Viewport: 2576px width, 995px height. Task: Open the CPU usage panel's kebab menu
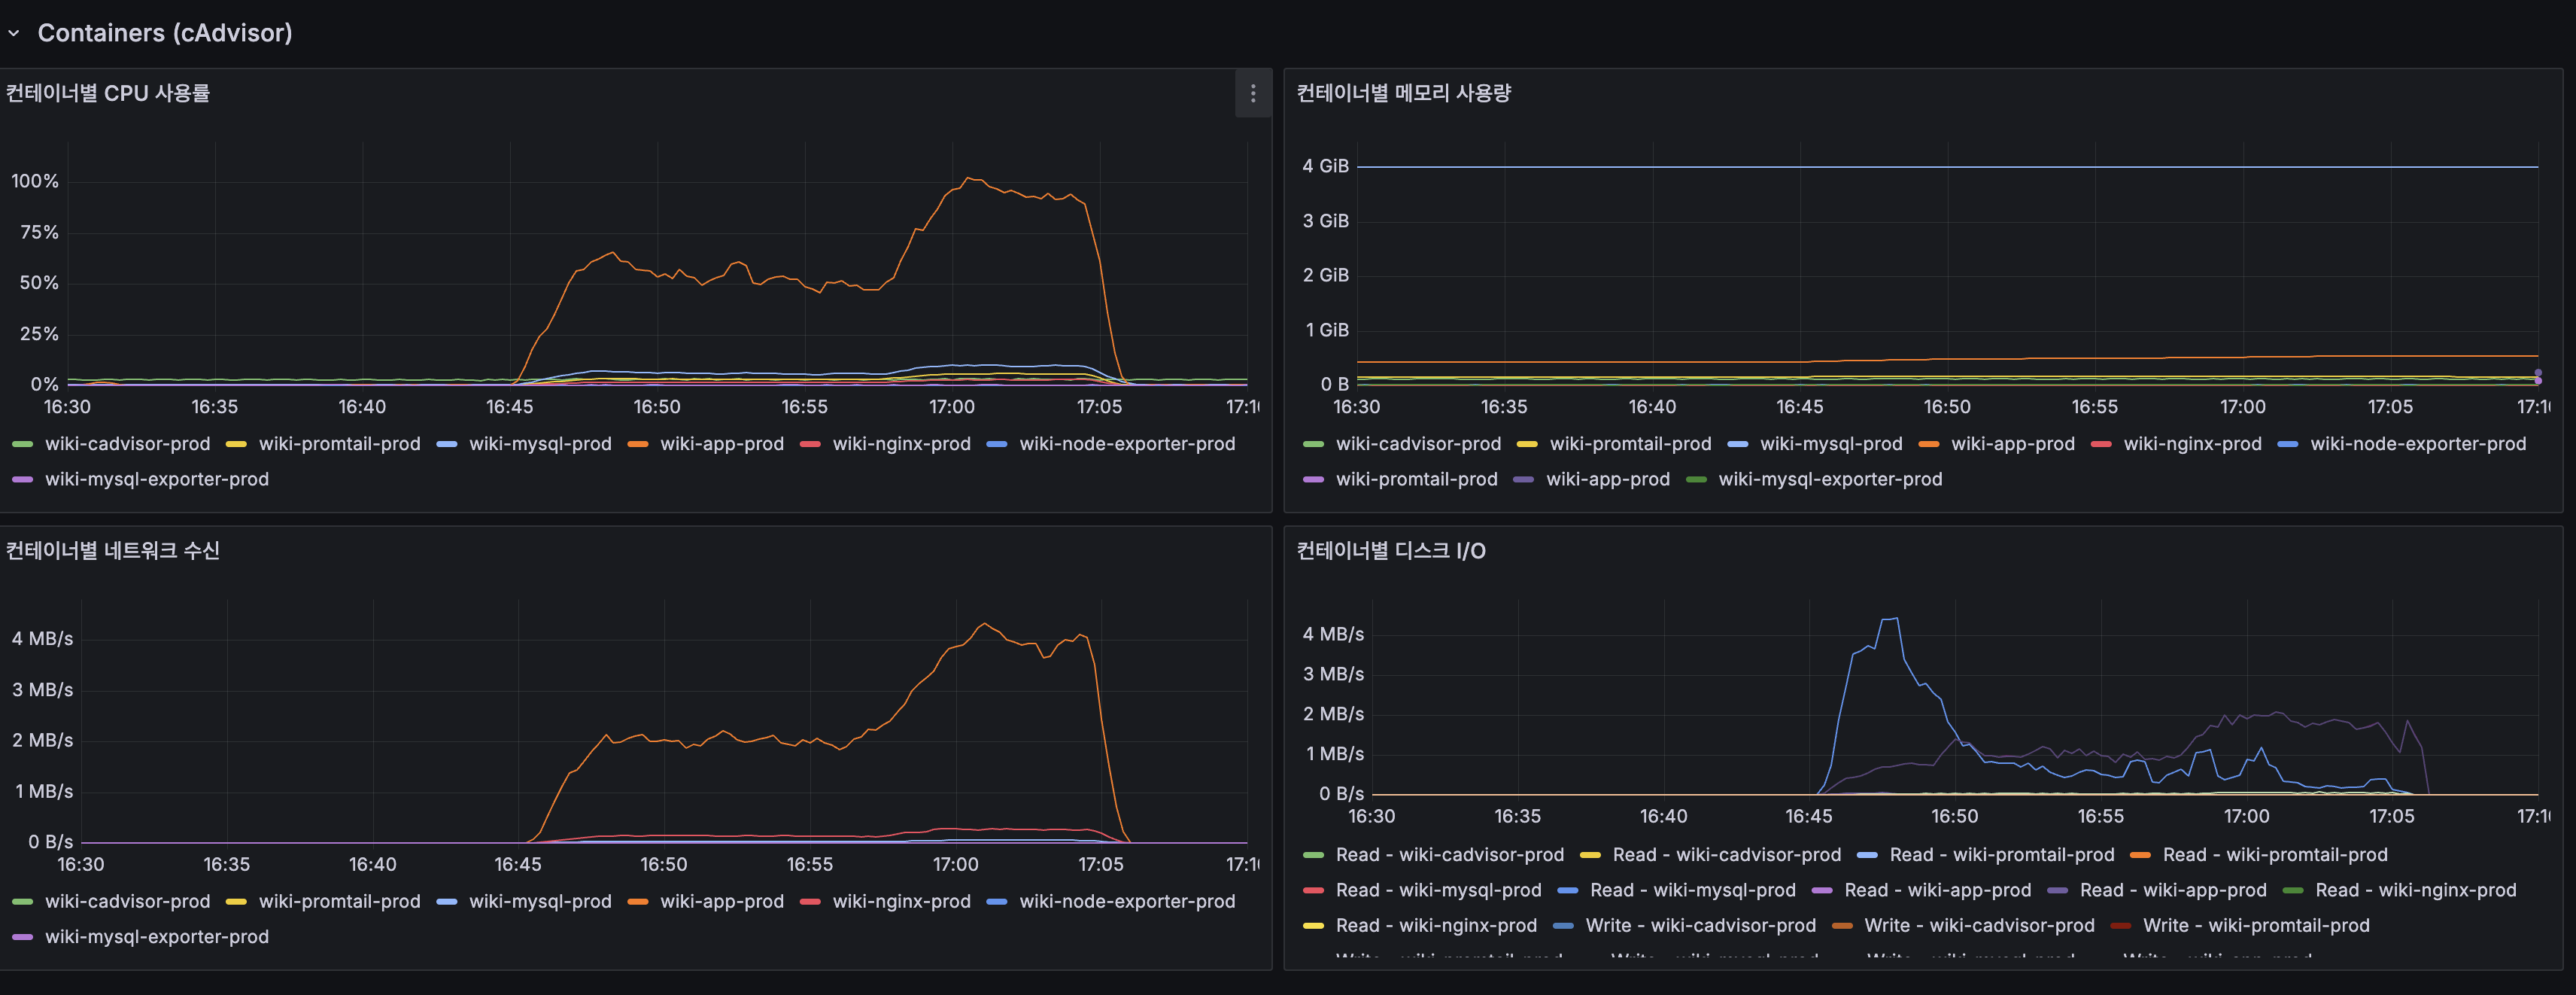click(1253, 93)
